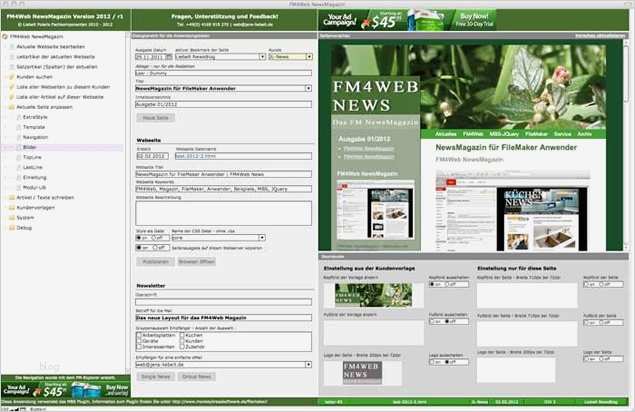Click the Publizieren button
The width and height of the screenshot is (635, 412).
[156, 262]
